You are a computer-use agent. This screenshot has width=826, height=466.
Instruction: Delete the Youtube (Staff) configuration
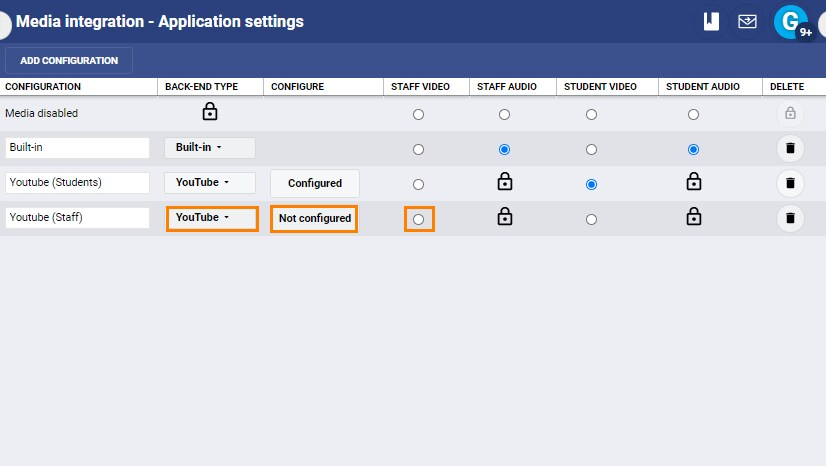(x=790, y=218)
